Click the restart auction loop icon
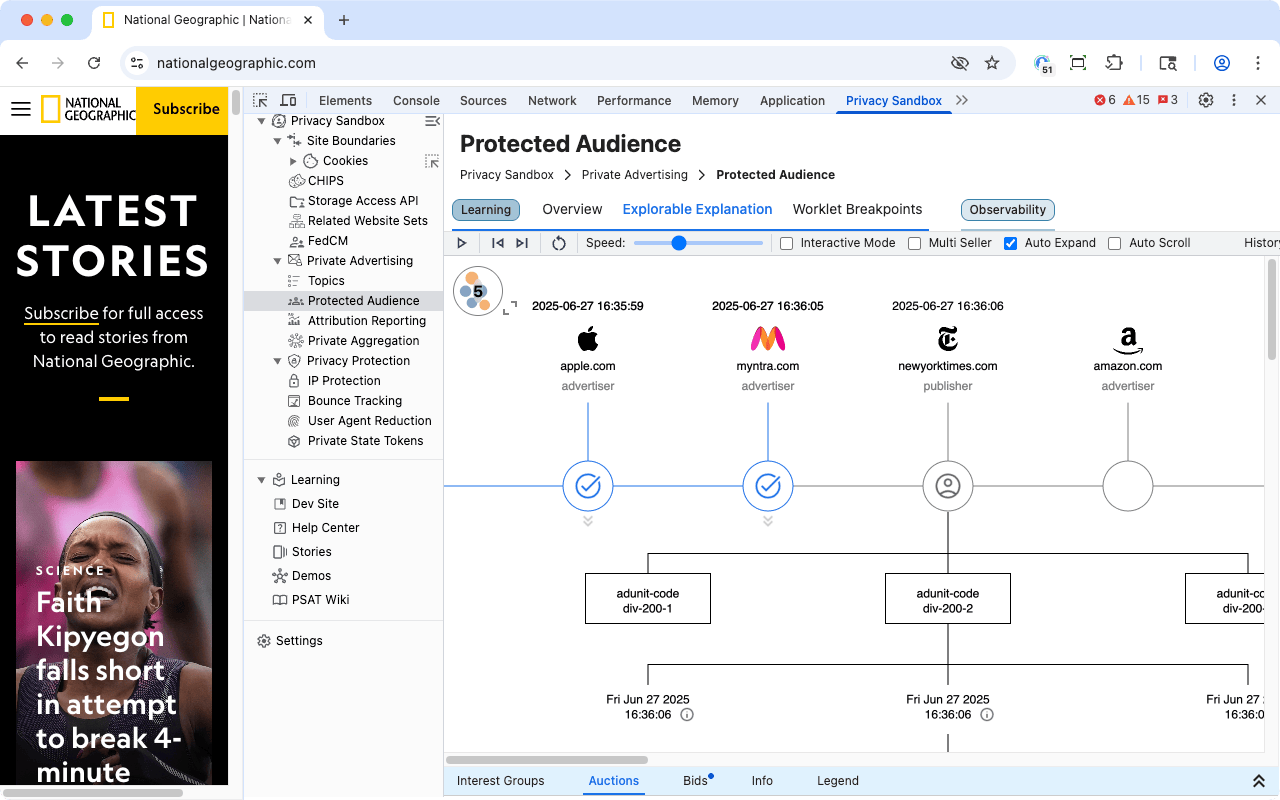 (559, 242)
